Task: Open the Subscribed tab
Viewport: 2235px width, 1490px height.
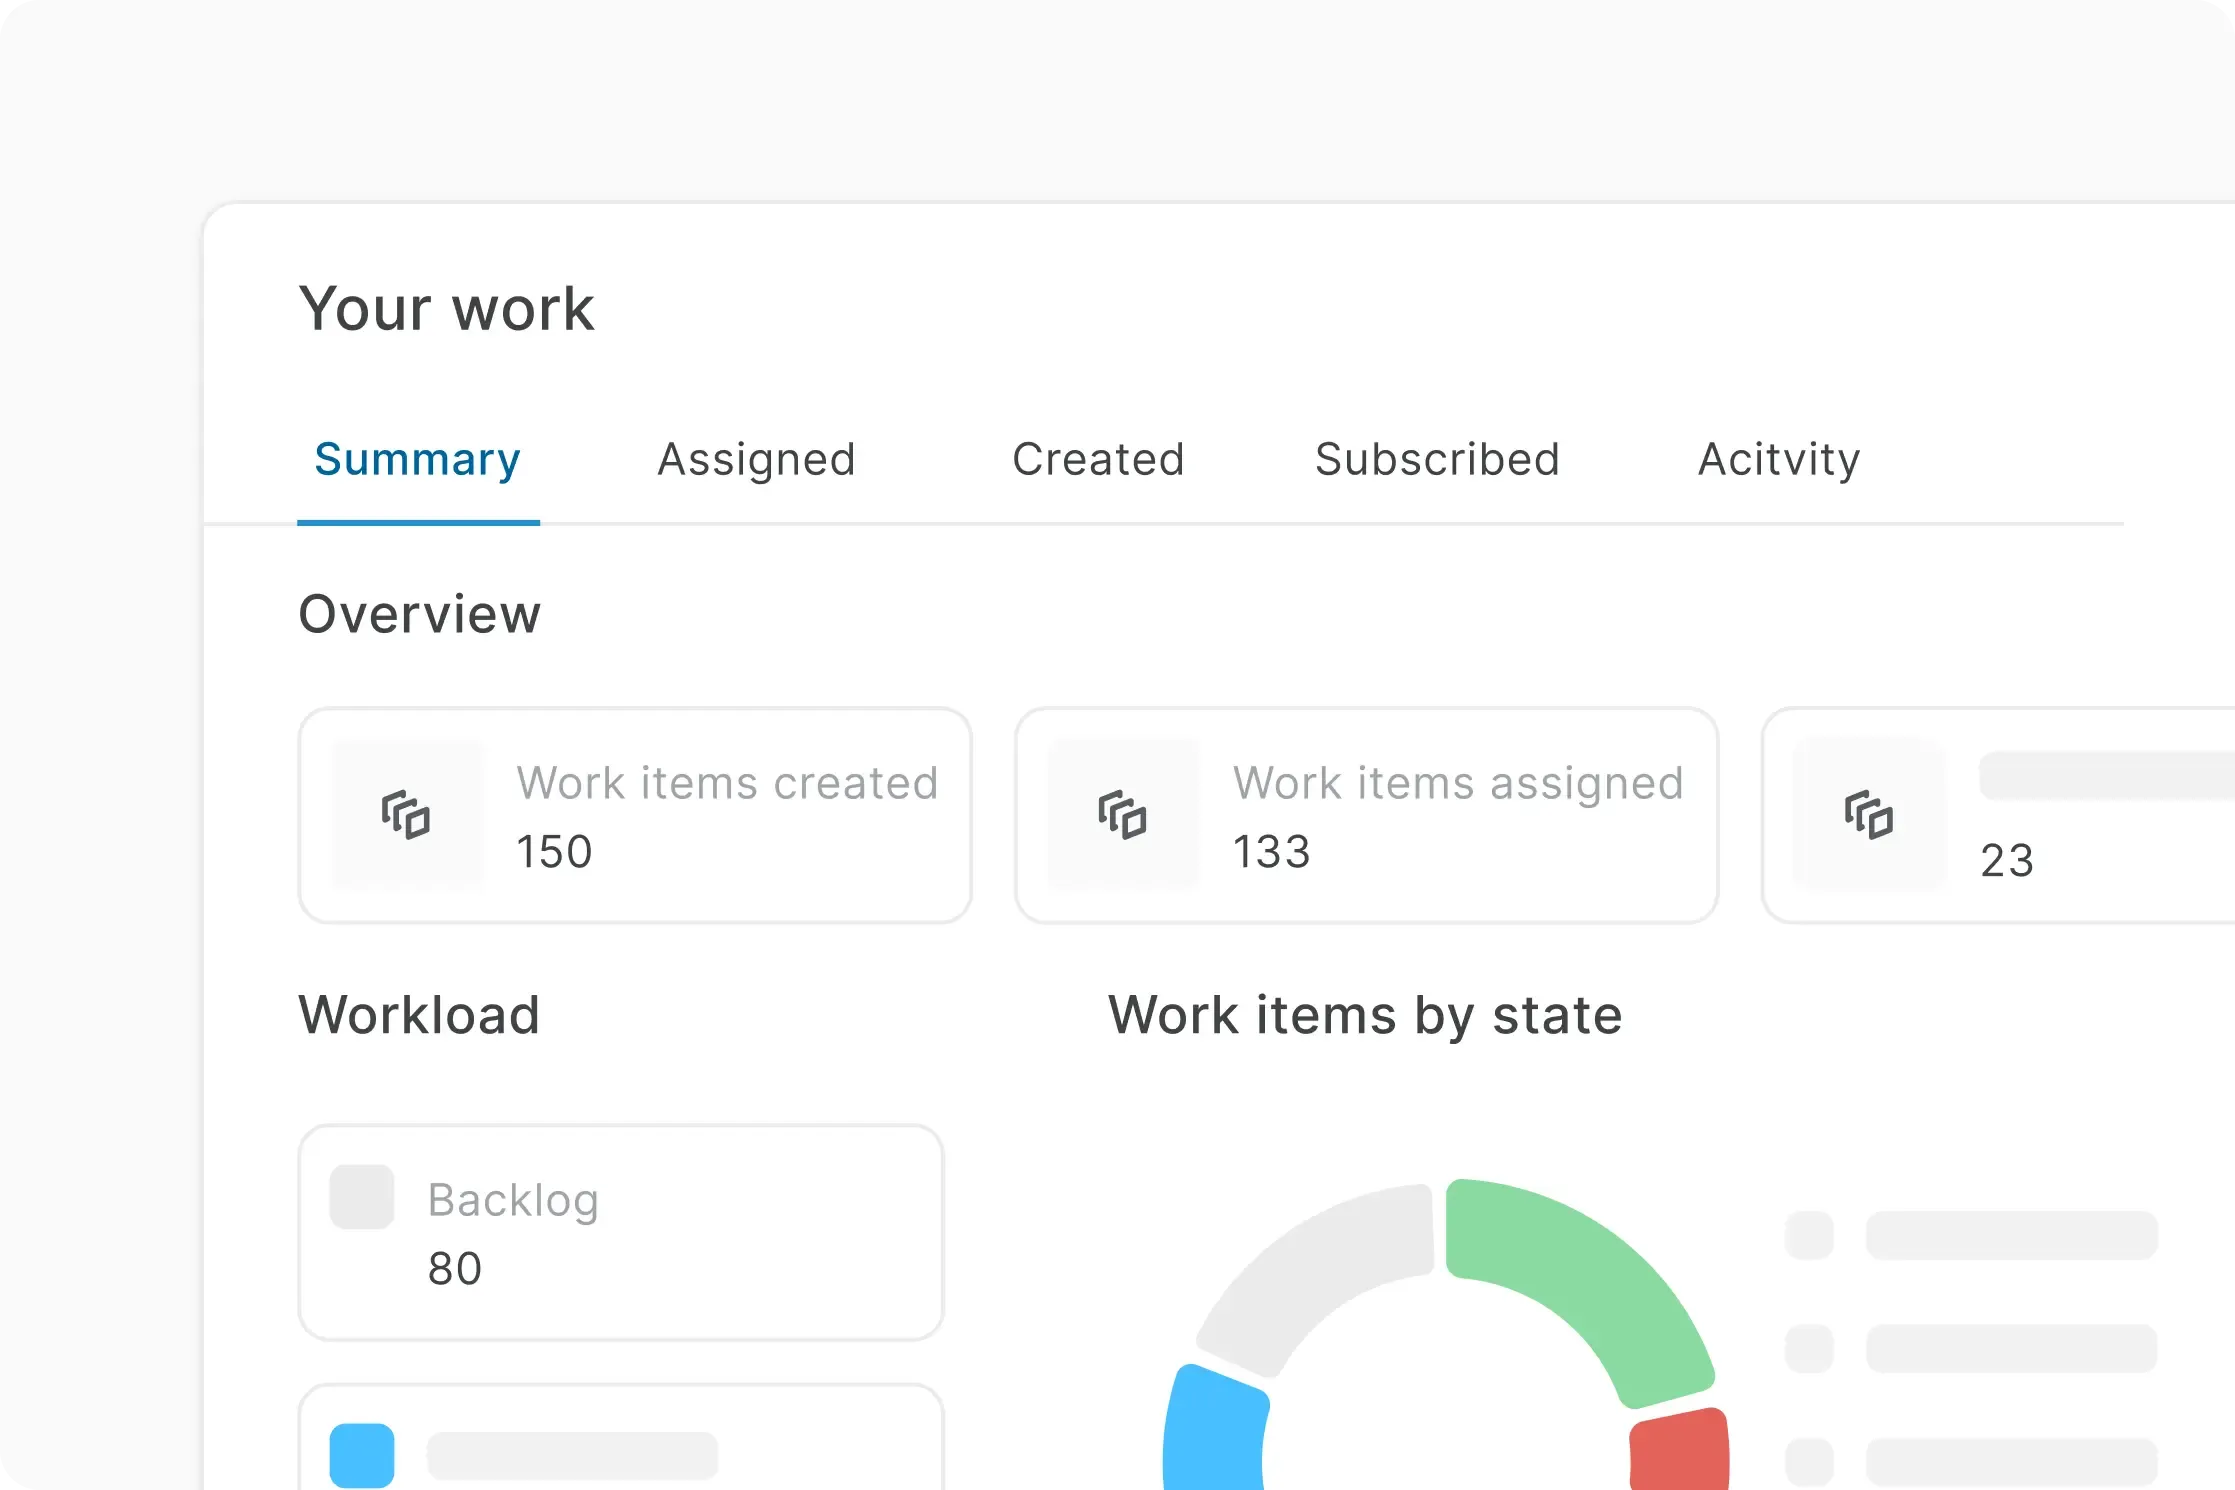Action: click(x=1437, y=460)
